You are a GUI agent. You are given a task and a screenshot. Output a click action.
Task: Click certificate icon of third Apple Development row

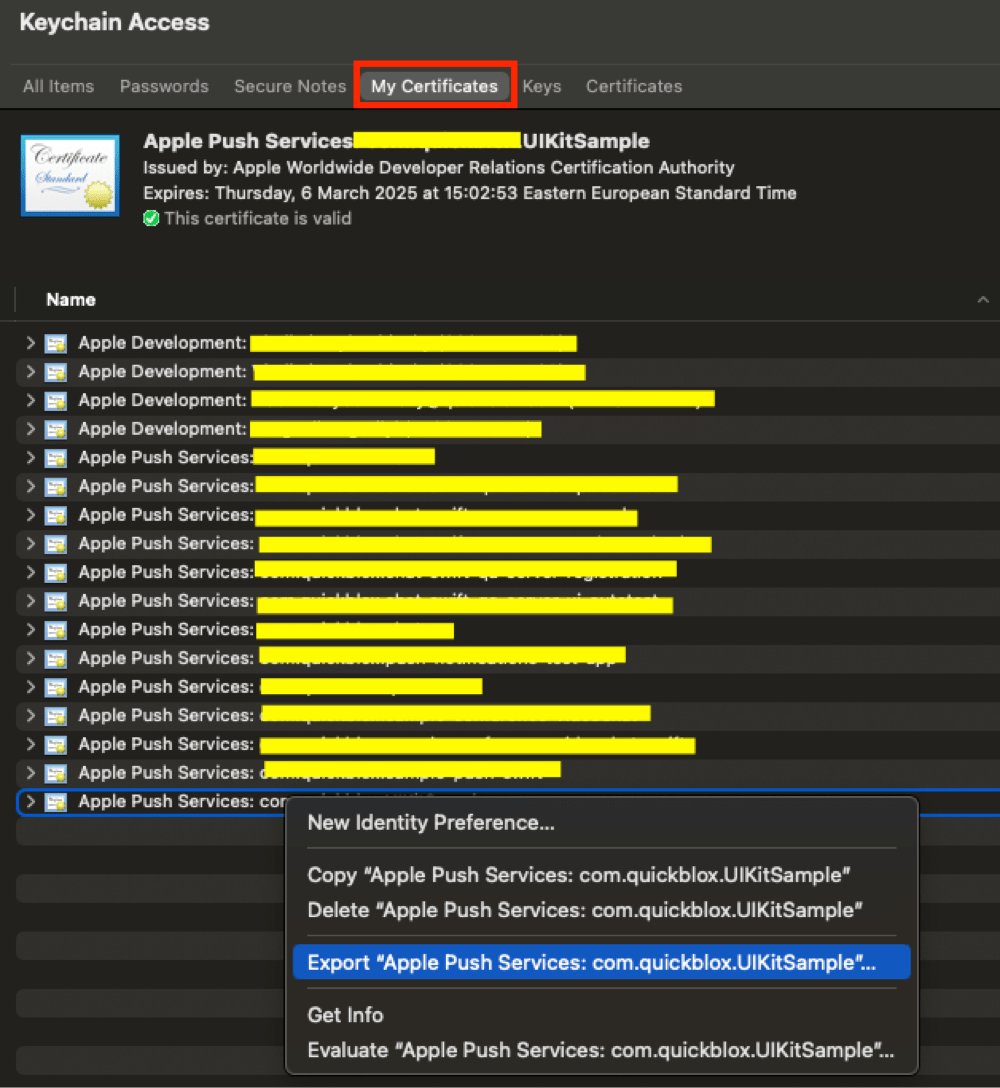[x=56, y=401]
